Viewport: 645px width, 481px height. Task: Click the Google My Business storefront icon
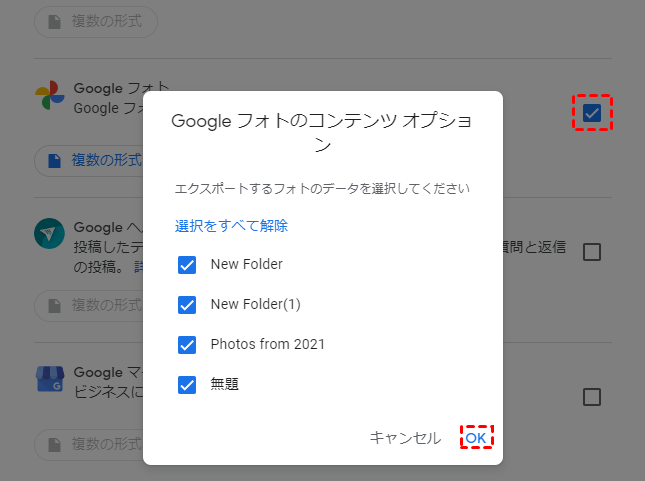pos(50,379)
